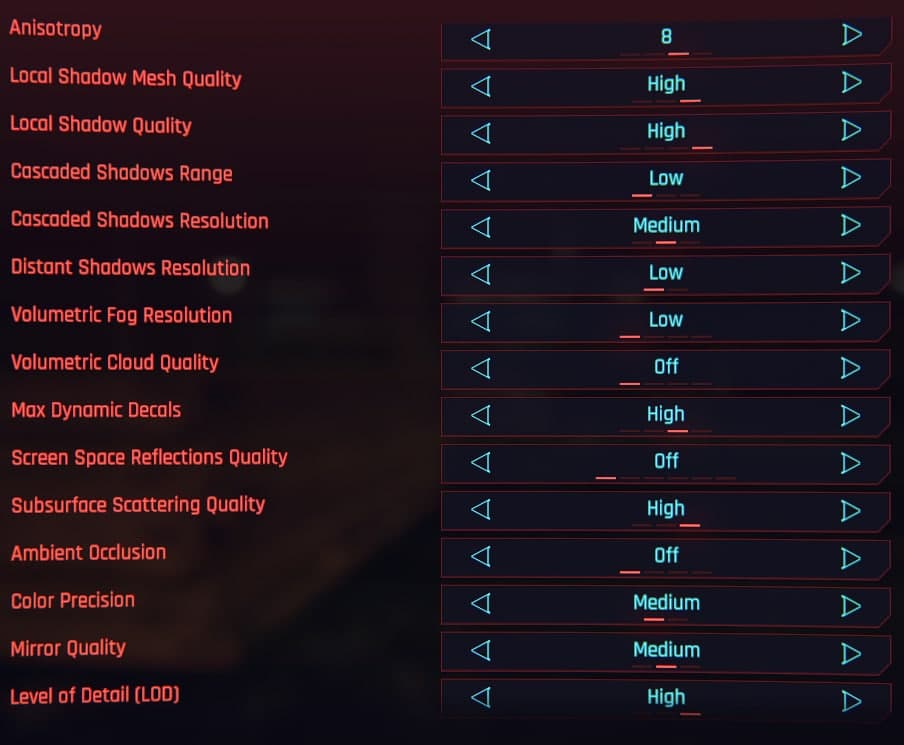904x745 pixels.
Task: Select the Distant Shadows Resolution setting label
Action: (x=130, y=268)
